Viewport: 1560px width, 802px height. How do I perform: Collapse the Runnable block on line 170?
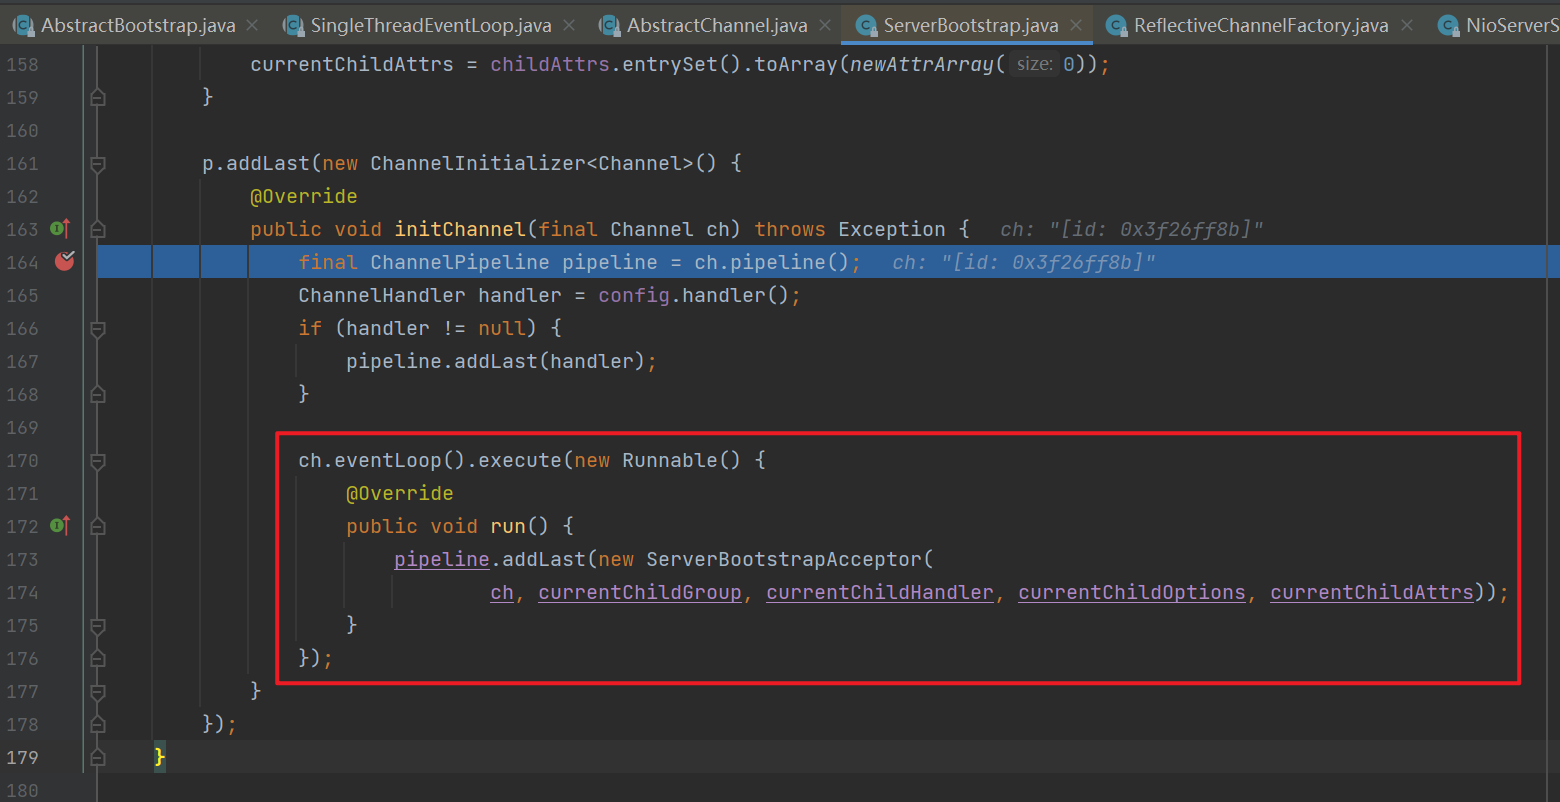point(97,460)
